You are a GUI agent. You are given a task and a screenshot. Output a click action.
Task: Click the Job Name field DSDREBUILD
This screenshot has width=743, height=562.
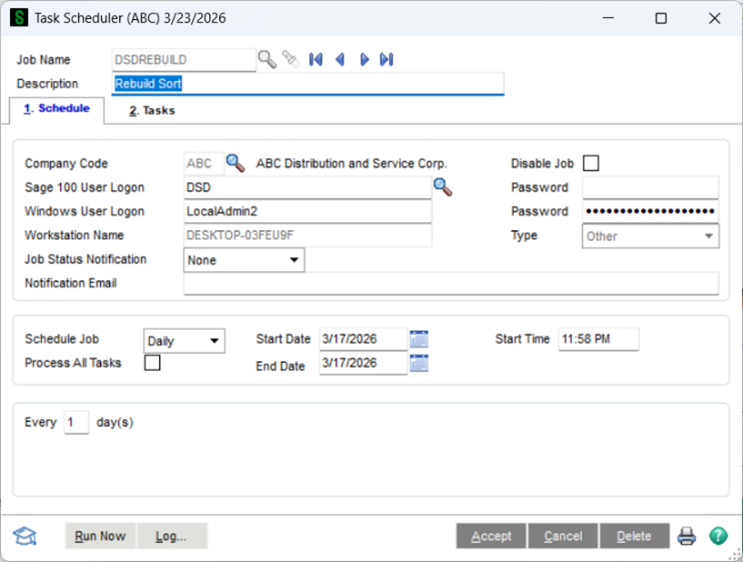[x=184, y=60]
